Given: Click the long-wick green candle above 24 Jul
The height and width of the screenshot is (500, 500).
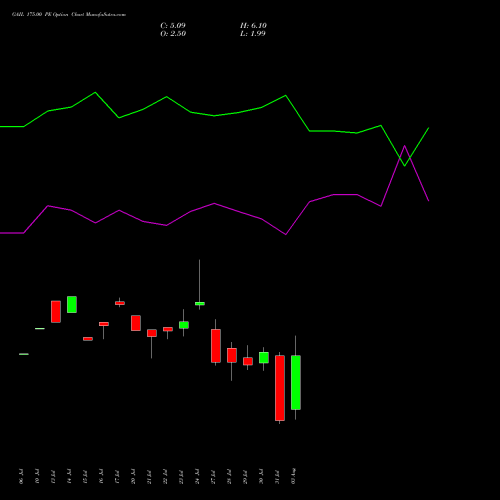Looking at the screenshot, I should 200,303.
